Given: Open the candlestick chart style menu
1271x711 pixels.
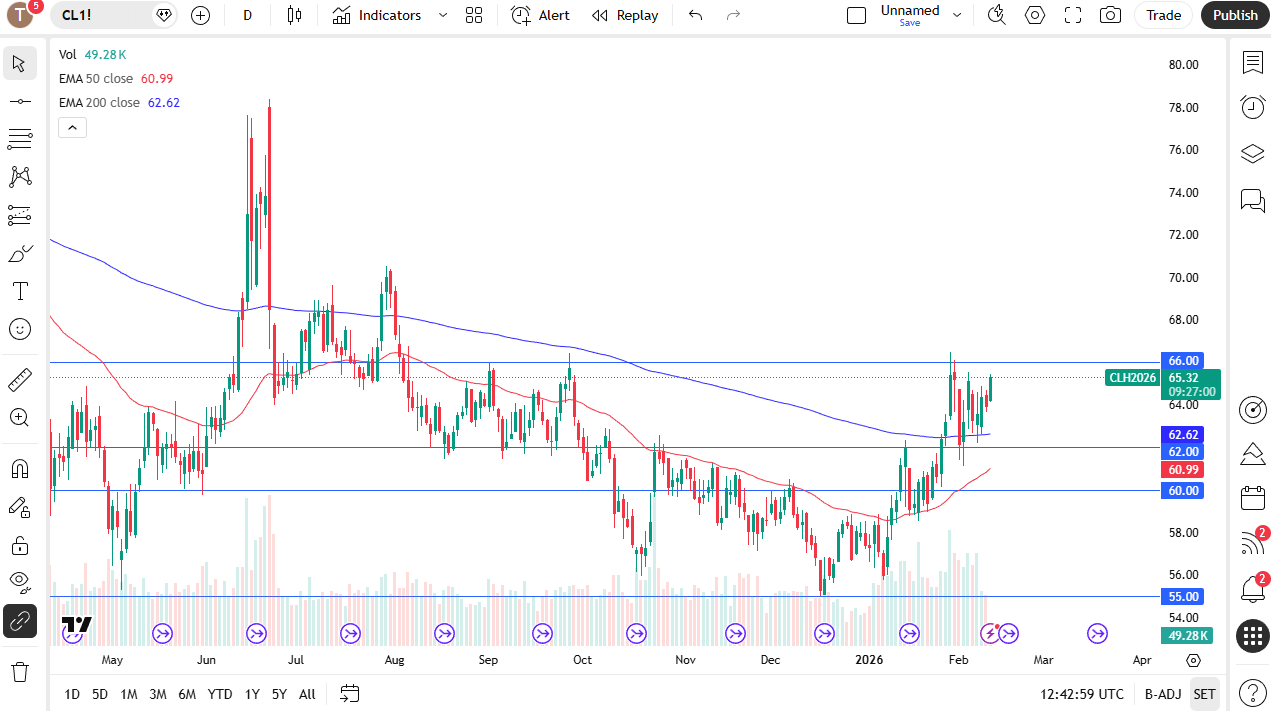Looking at the screenshot, I should 294,15.
